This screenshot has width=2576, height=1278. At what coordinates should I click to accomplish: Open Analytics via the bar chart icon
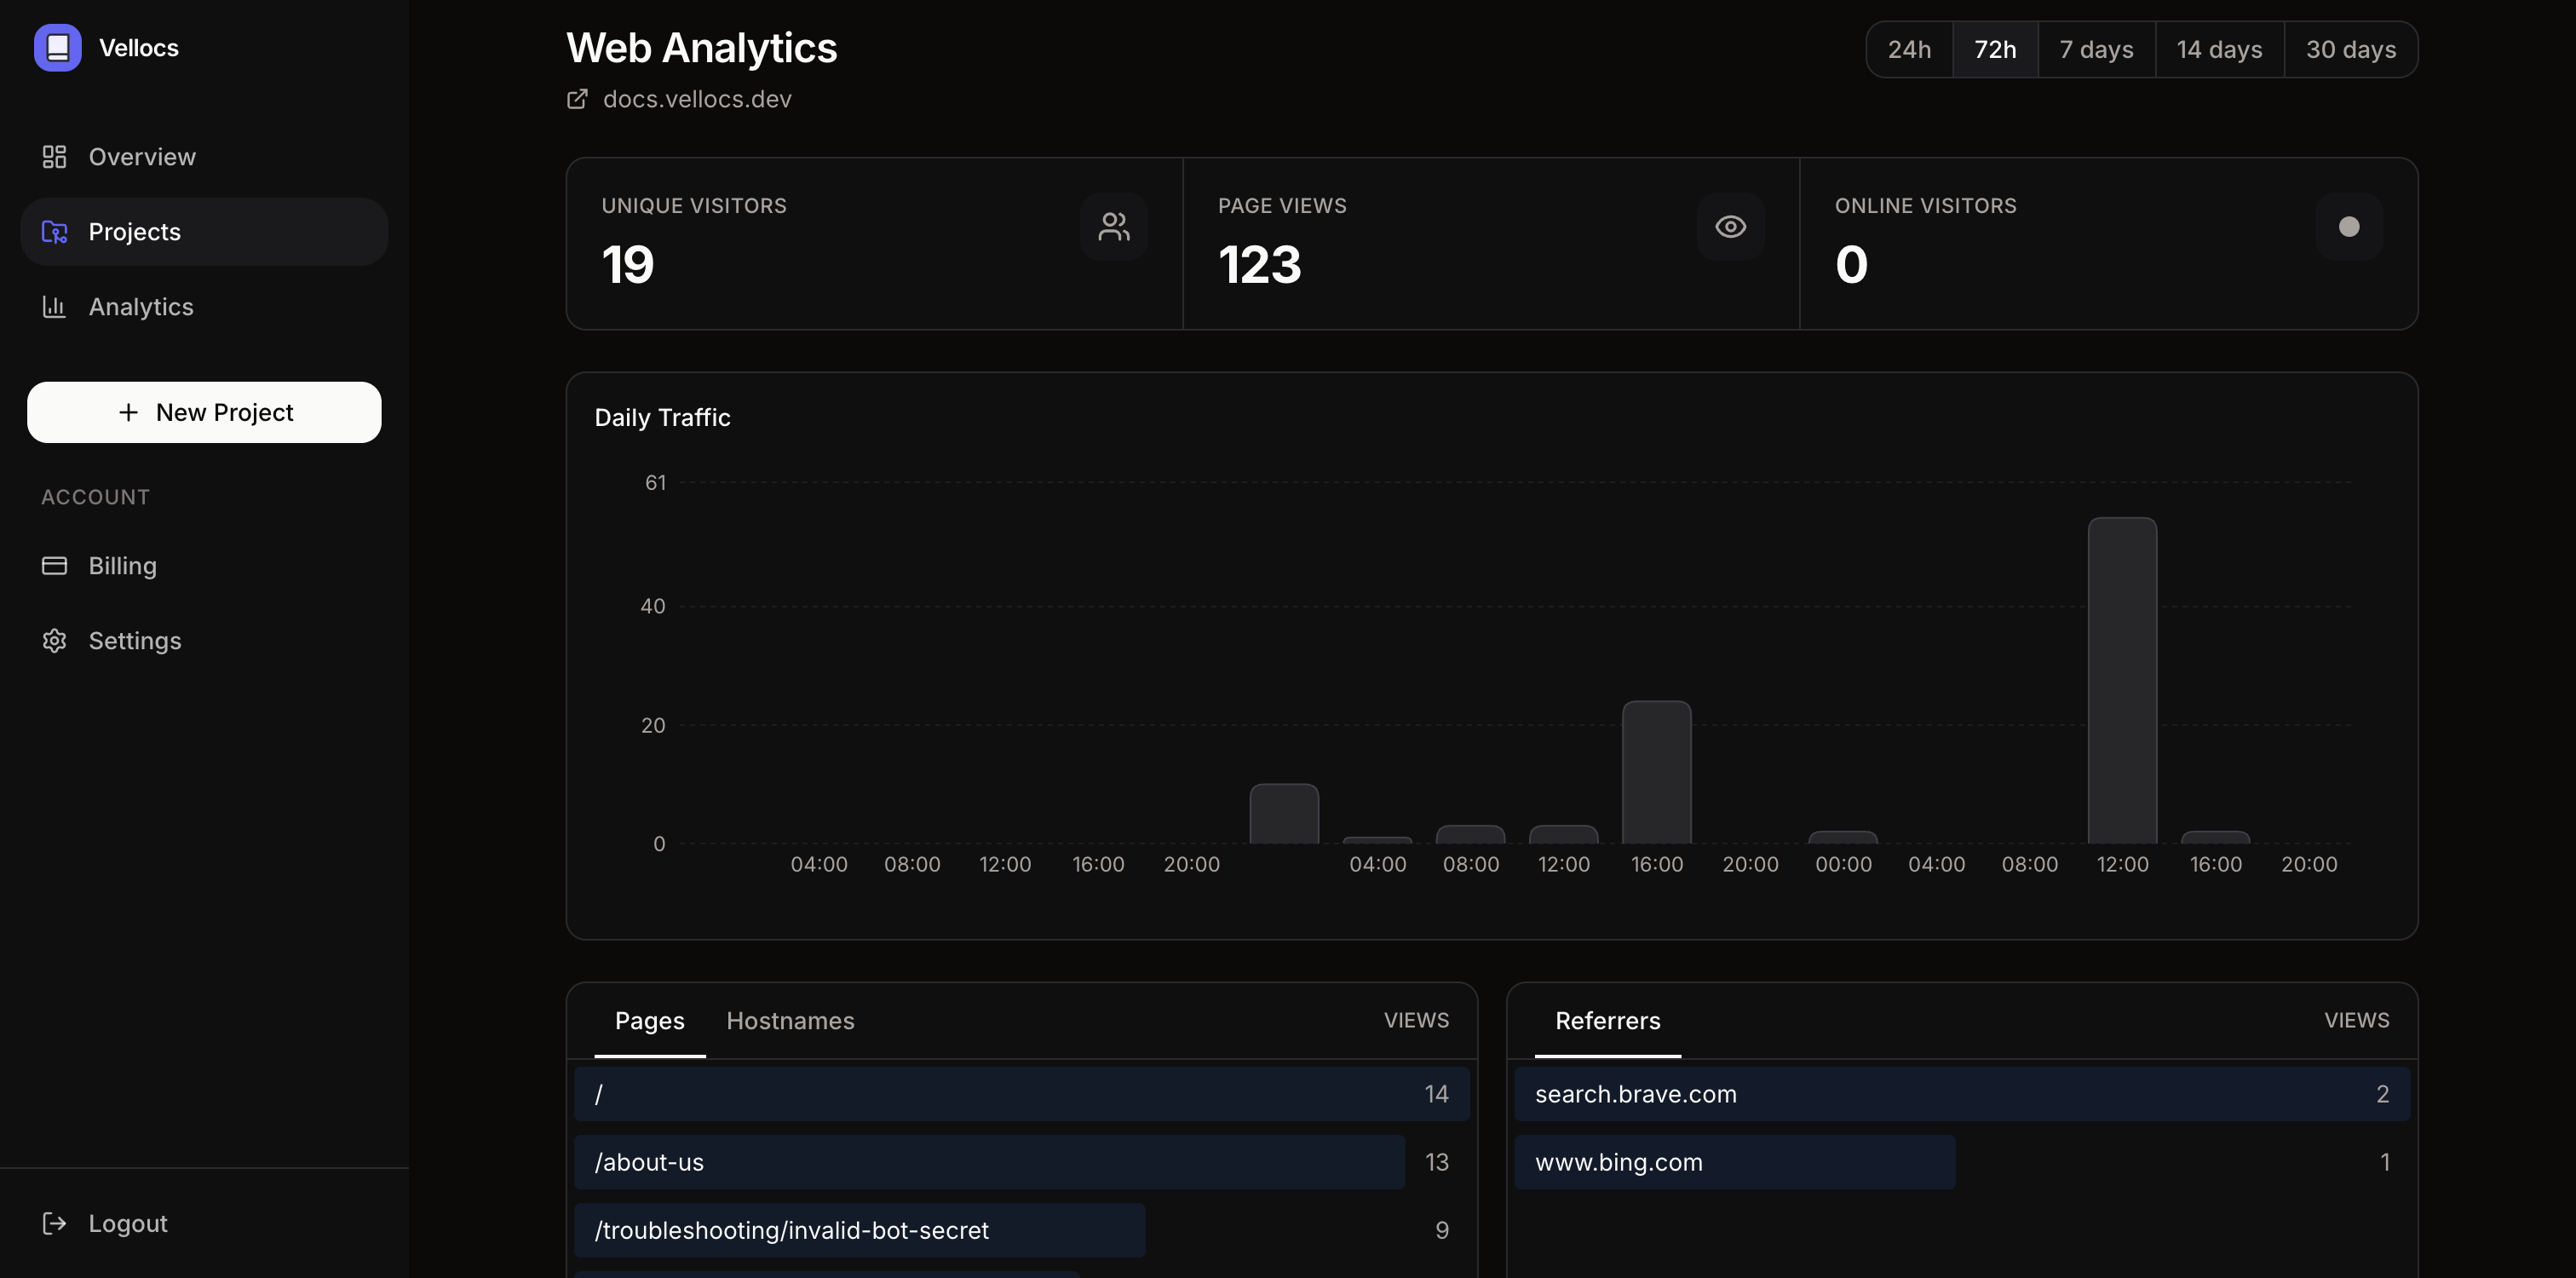point(54,307)
